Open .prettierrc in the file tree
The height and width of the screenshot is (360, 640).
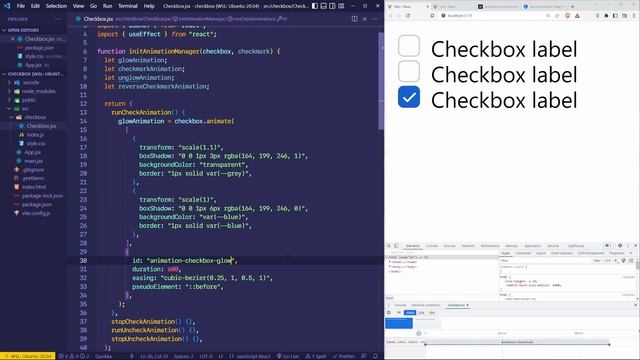(33, 178)
